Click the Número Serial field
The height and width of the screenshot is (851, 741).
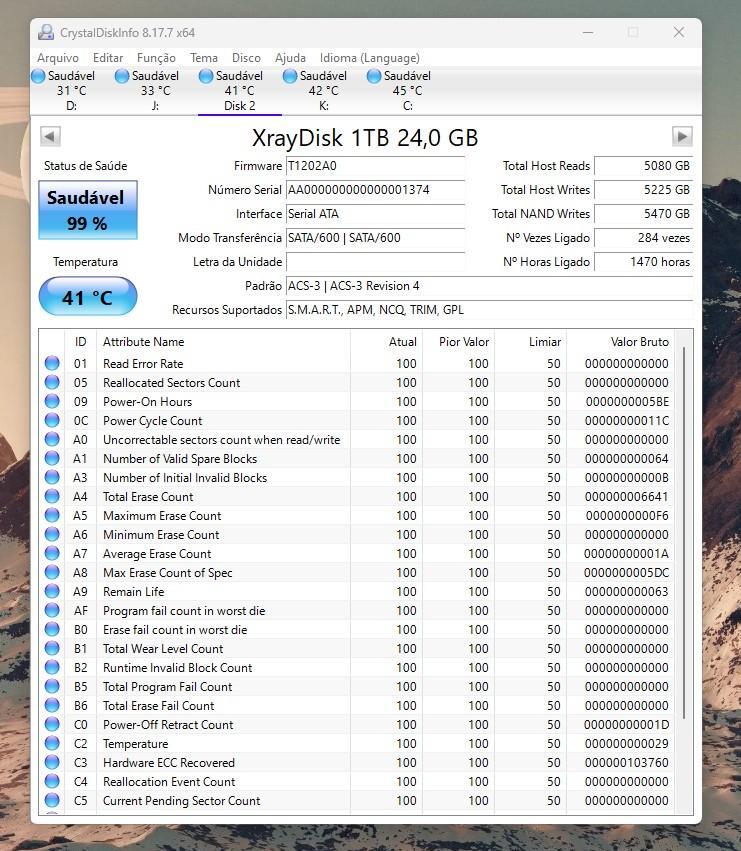[375, 190]
